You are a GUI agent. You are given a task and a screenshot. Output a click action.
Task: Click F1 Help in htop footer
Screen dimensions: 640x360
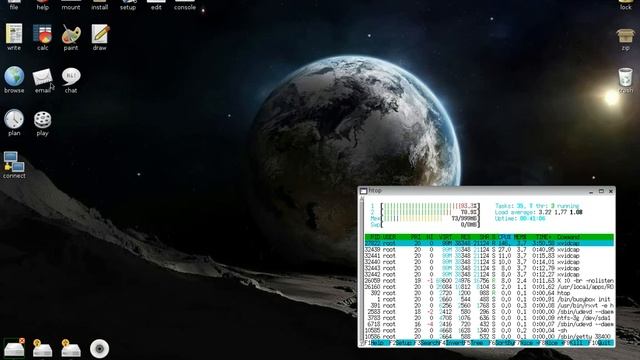coord(377,343)
